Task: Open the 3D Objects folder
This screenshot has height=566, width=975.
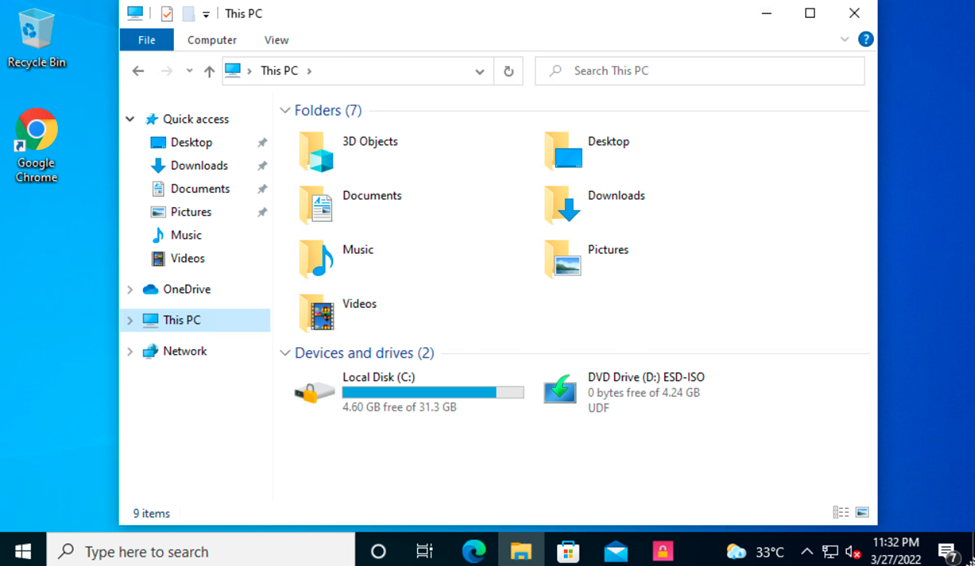Action: click(348, 151)
